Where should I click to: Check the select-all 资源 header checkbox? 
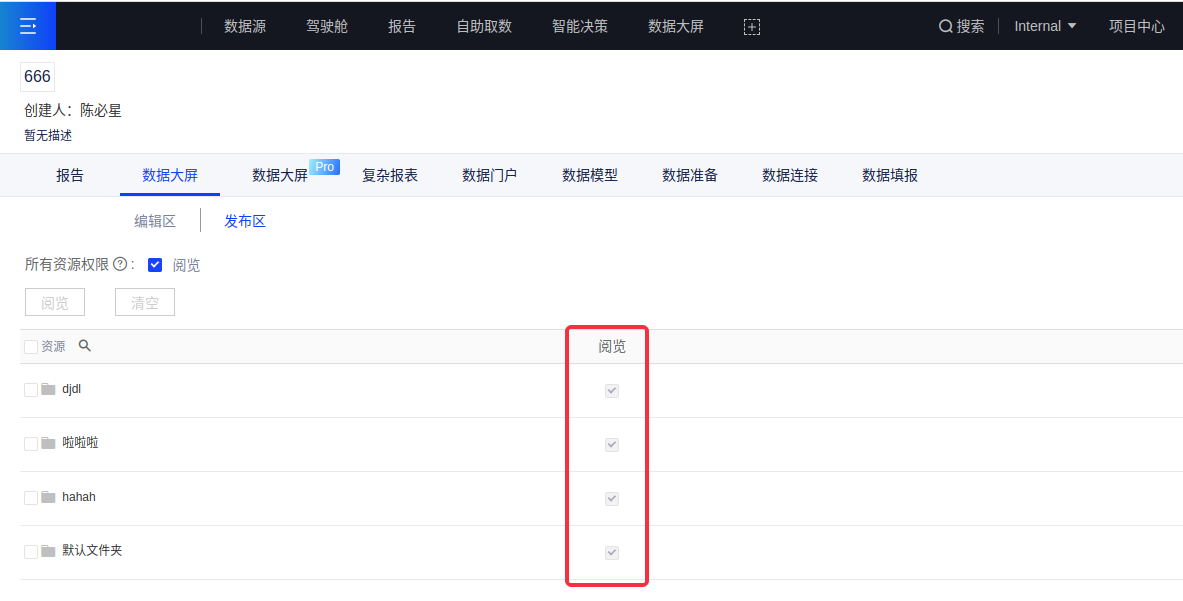(31, 347)
